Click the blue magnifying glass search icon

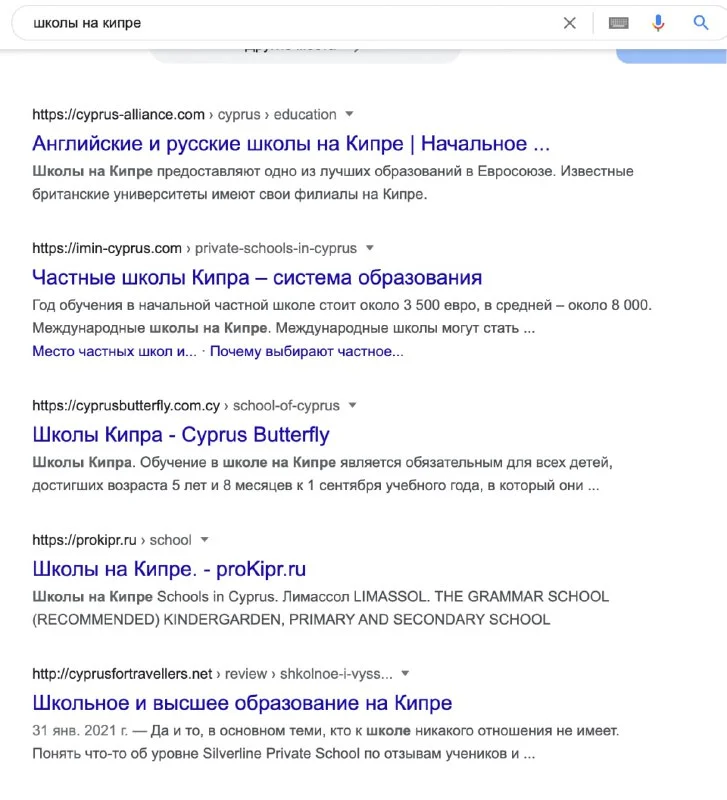pyautogui.click(x=701, y=23)
